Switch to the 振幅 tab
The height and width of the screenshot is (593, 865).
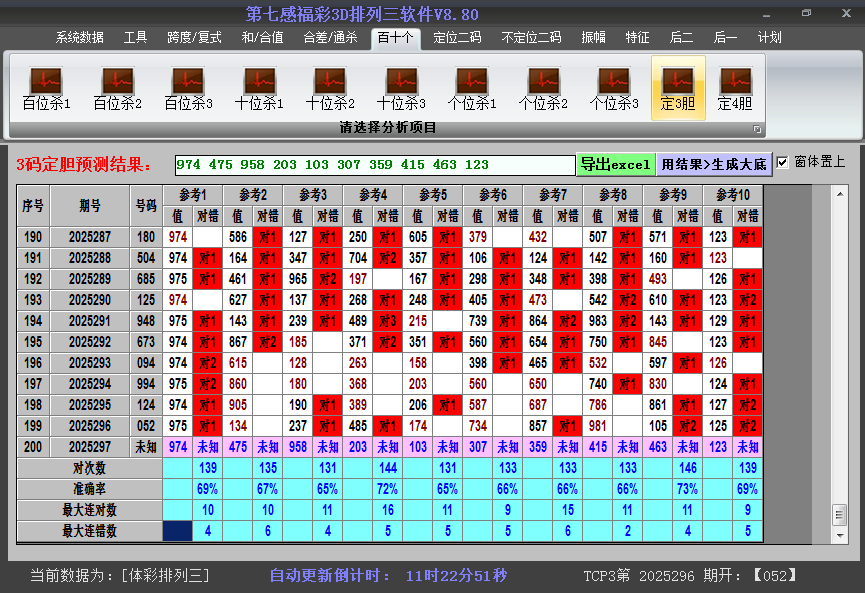coord(594,38)
